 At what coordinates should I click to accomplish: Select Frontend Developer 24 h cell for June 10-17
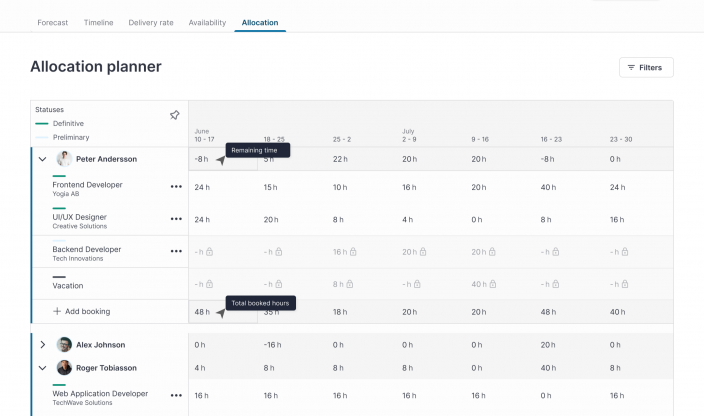202,187
